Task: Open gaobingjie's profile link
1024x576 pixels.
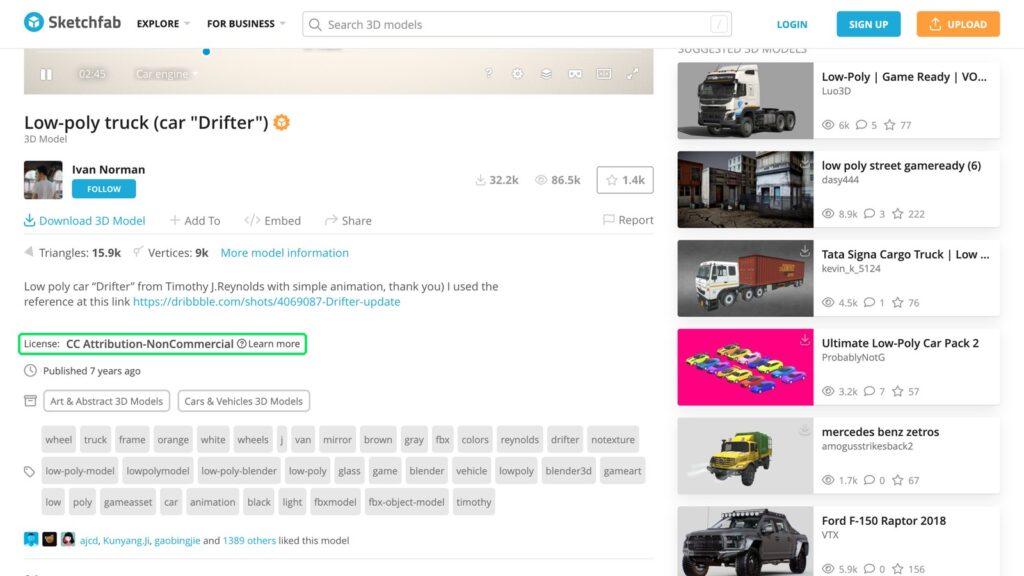Action: point(177,541)
